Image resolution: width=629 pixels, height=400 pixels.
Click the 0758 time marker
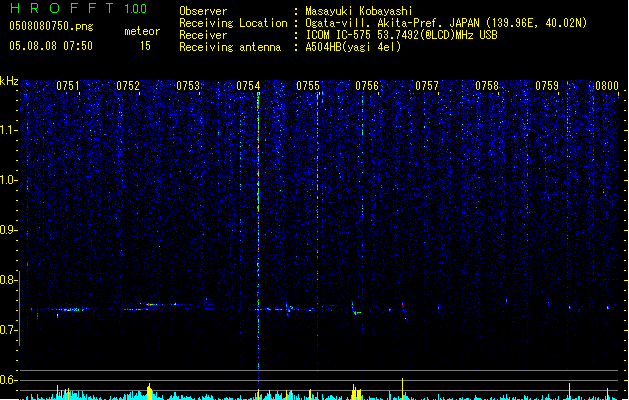click(487, 86)
